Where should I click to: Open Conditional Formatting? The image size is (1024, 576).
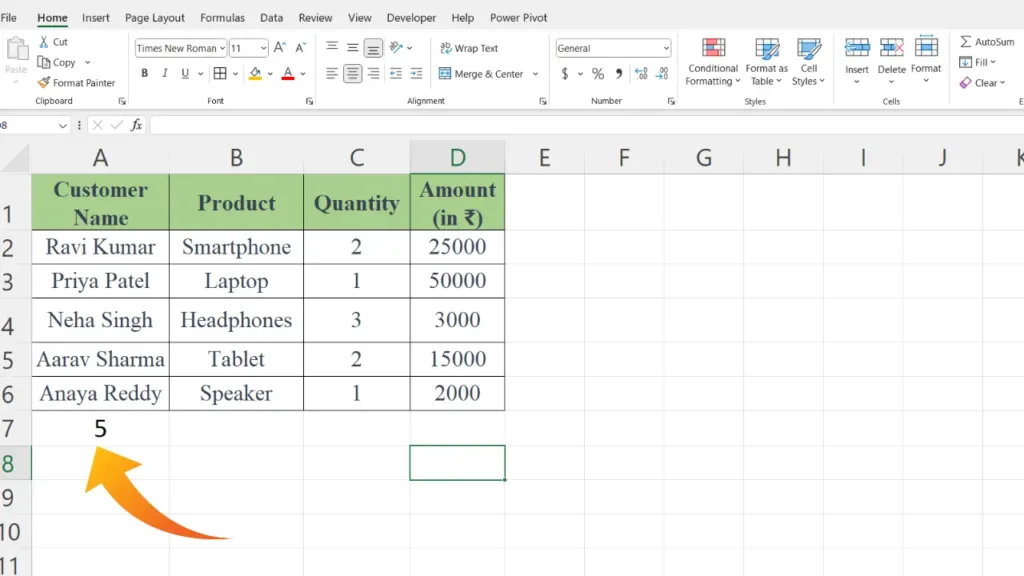point(713,61)
